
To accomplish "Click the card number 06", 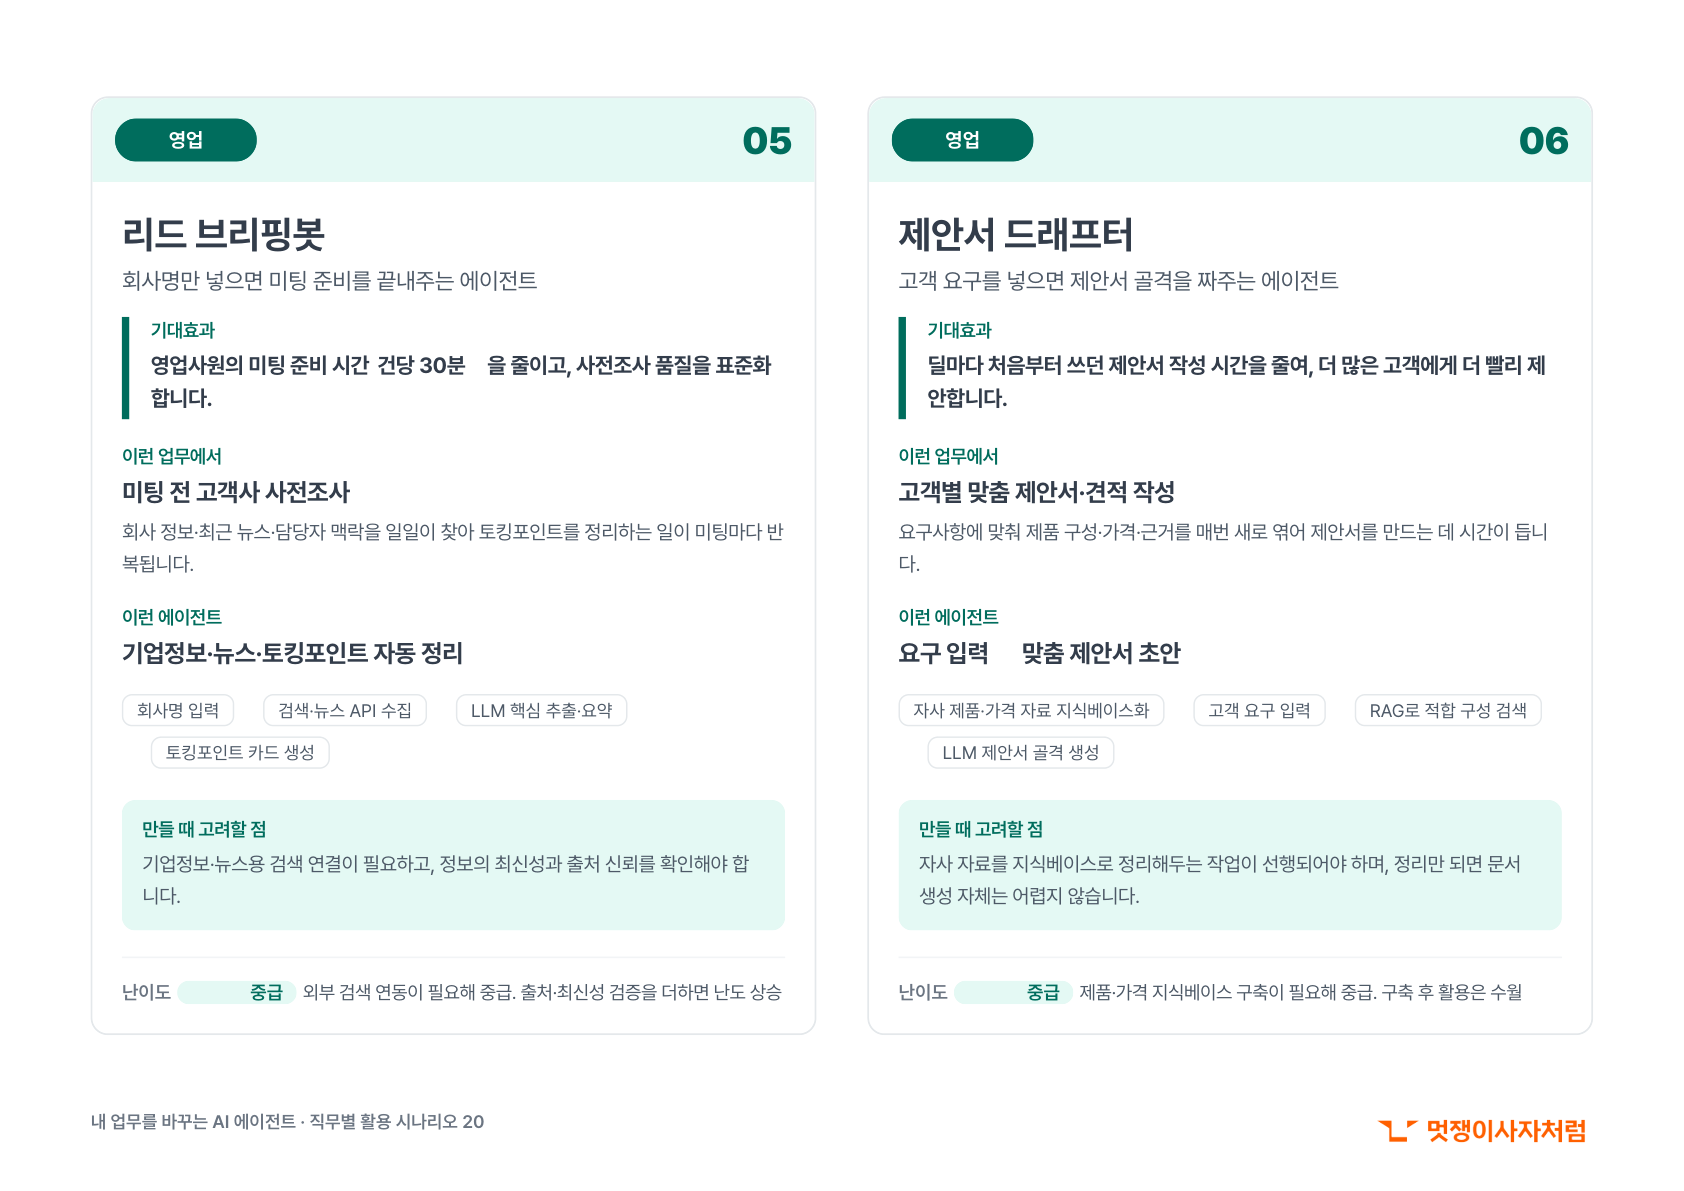I will point(1543,141).
